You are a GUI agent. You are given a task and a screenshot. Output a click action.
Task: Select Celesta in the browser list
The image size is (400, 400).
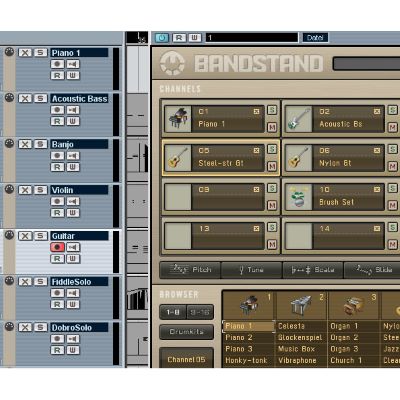click(x=291, y=326)
